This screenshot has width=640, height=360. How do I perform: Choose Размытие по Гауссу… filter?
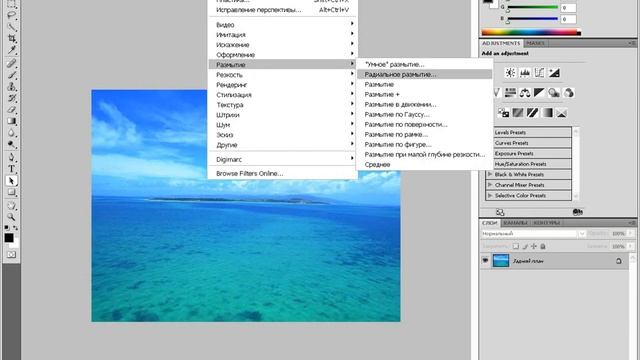pyautogui.click(x=424, y=114)
